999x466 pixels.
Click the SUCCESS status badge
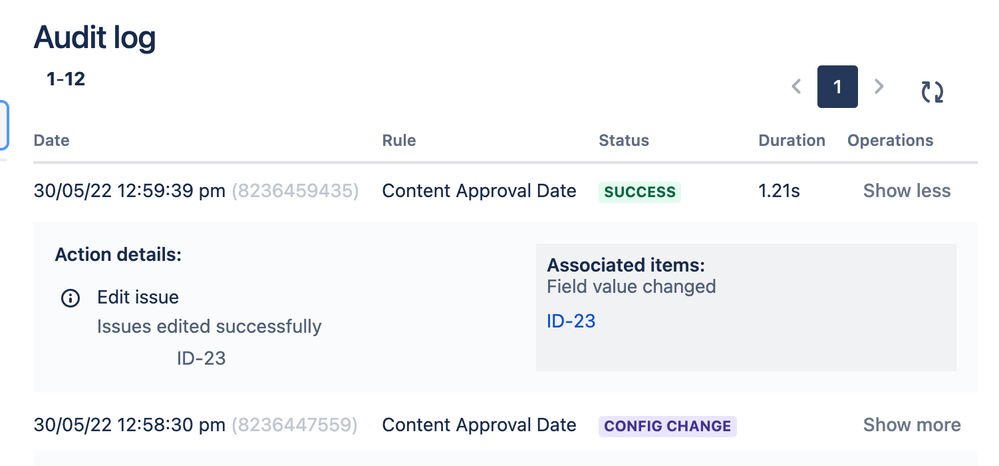pyautogui.click(x=639, y=192)
